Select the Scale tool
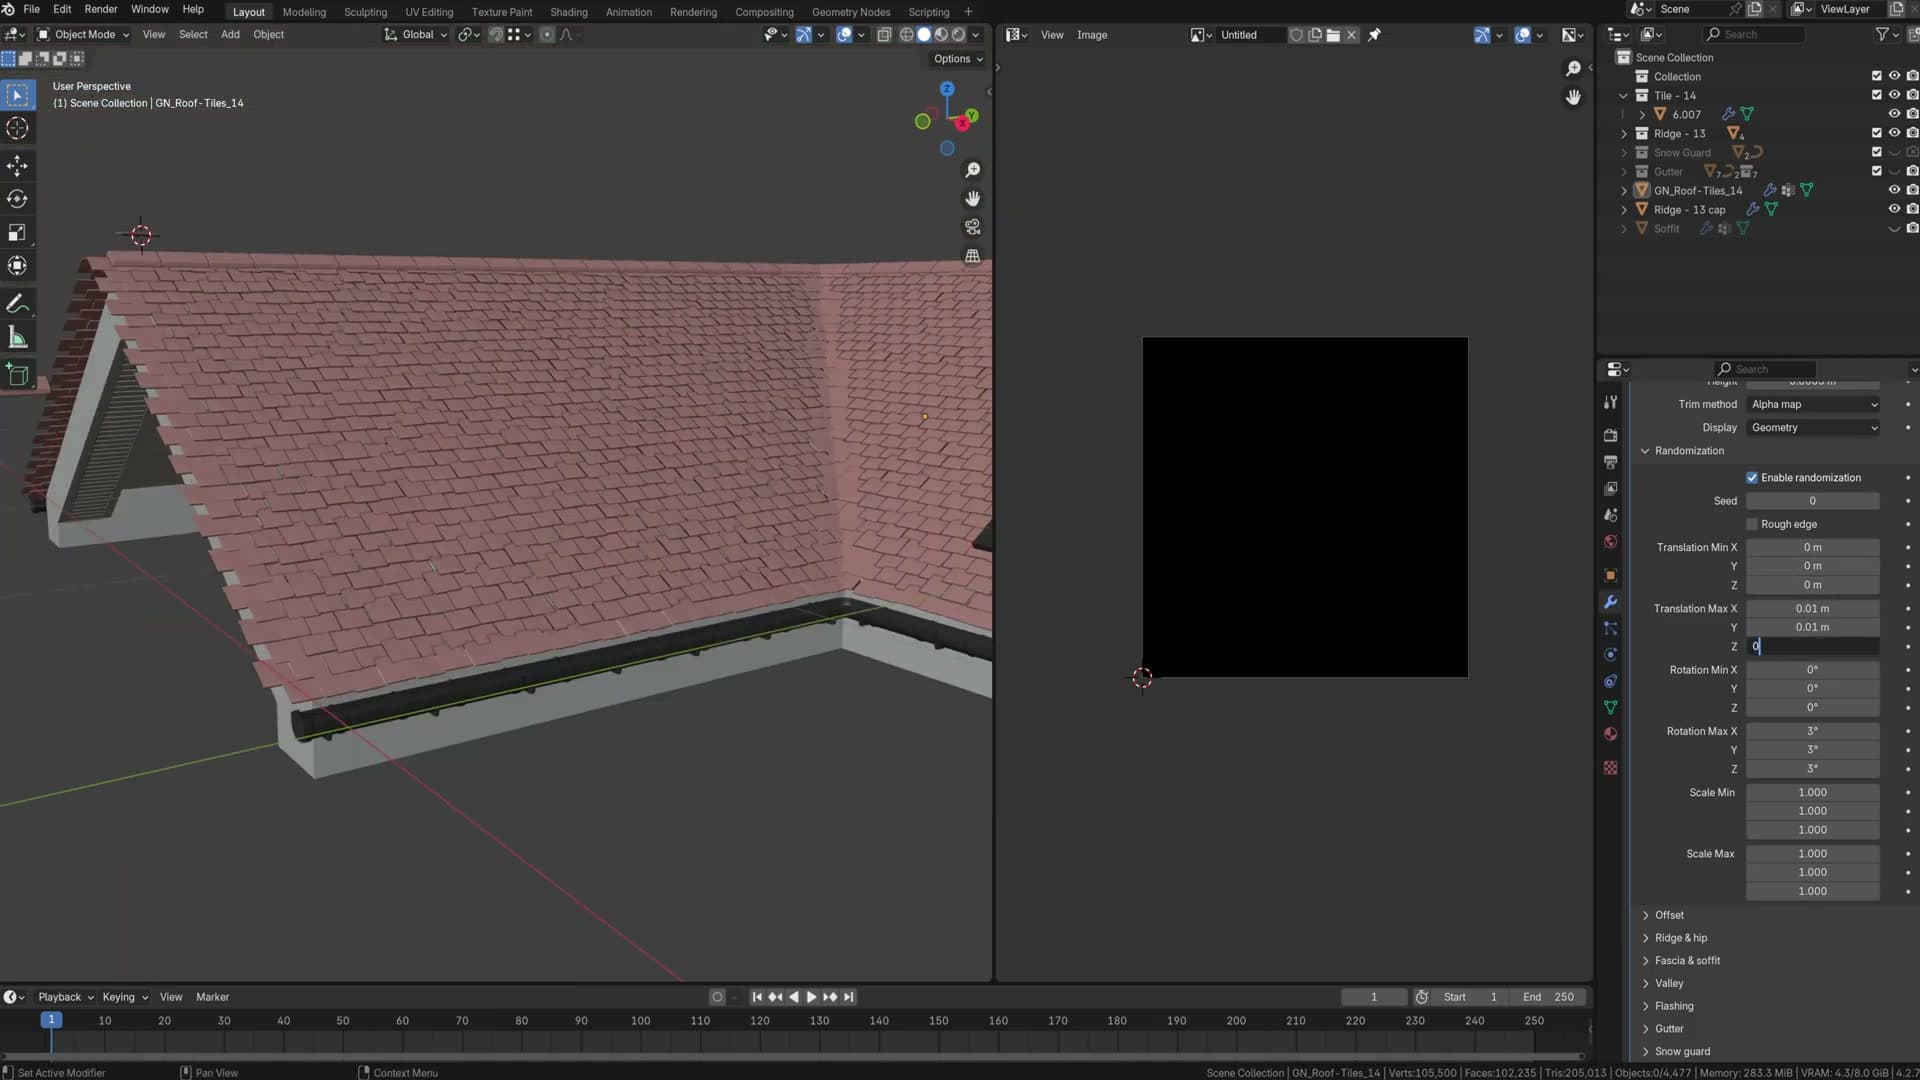Image resolution: width=1920 pixels, height=1080 pixels. click(17, 232)
